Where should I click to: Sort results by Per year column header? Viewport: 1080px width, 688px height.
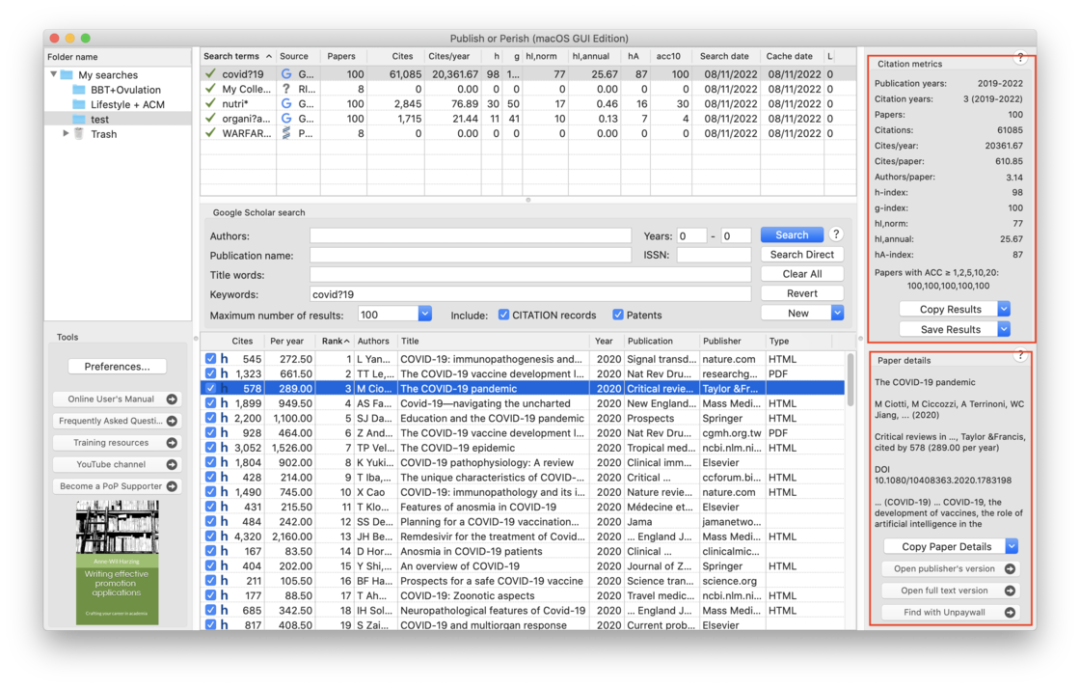[x=287, y=341]
